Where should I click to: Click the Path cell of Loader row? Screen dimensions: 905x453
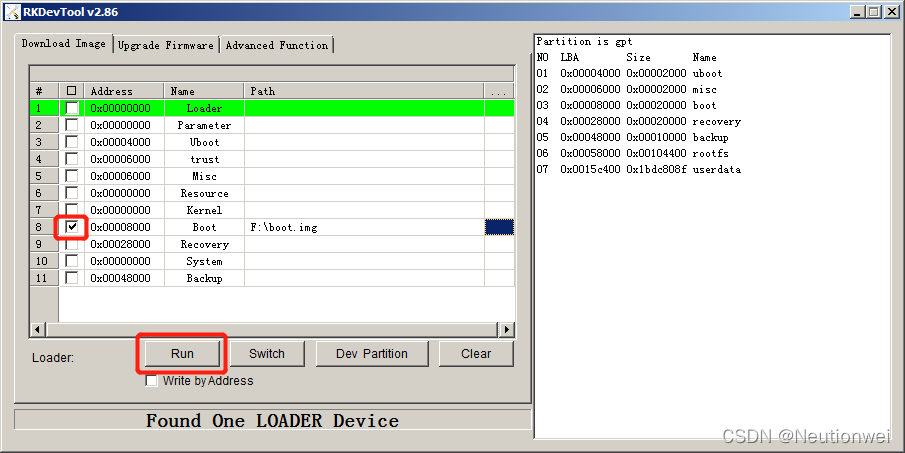point(364,108)
